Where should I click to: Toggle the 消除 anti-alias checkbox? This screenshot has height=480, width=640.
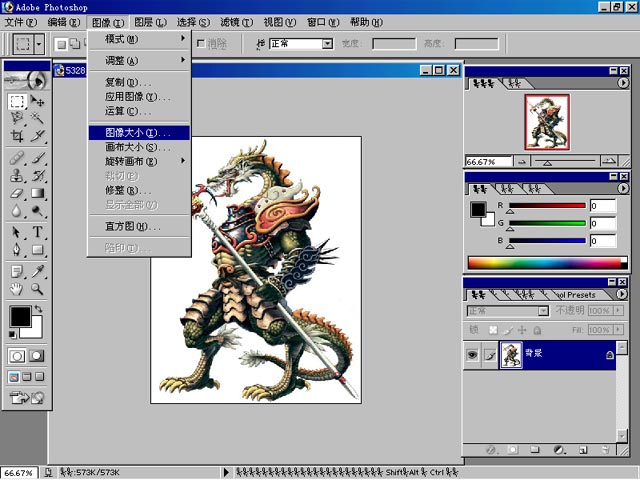click(x=200, y=43)
